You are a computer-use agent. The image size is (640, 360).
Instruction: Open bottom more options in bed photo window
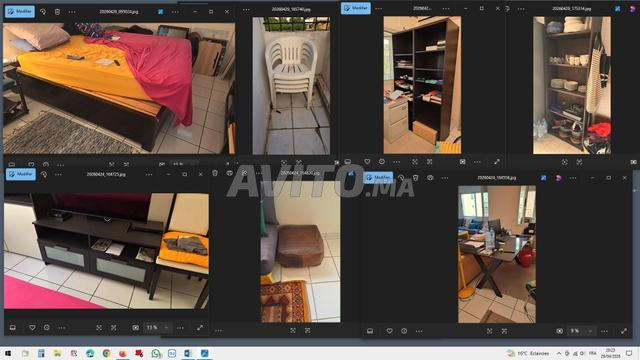pos(60,165)
